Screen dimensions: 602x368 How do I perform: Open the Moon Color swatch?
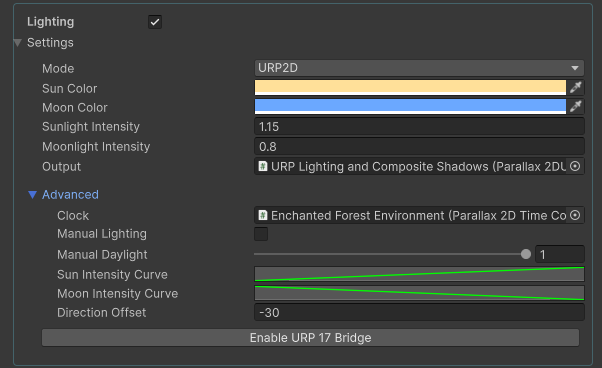(x=410, y=106)
